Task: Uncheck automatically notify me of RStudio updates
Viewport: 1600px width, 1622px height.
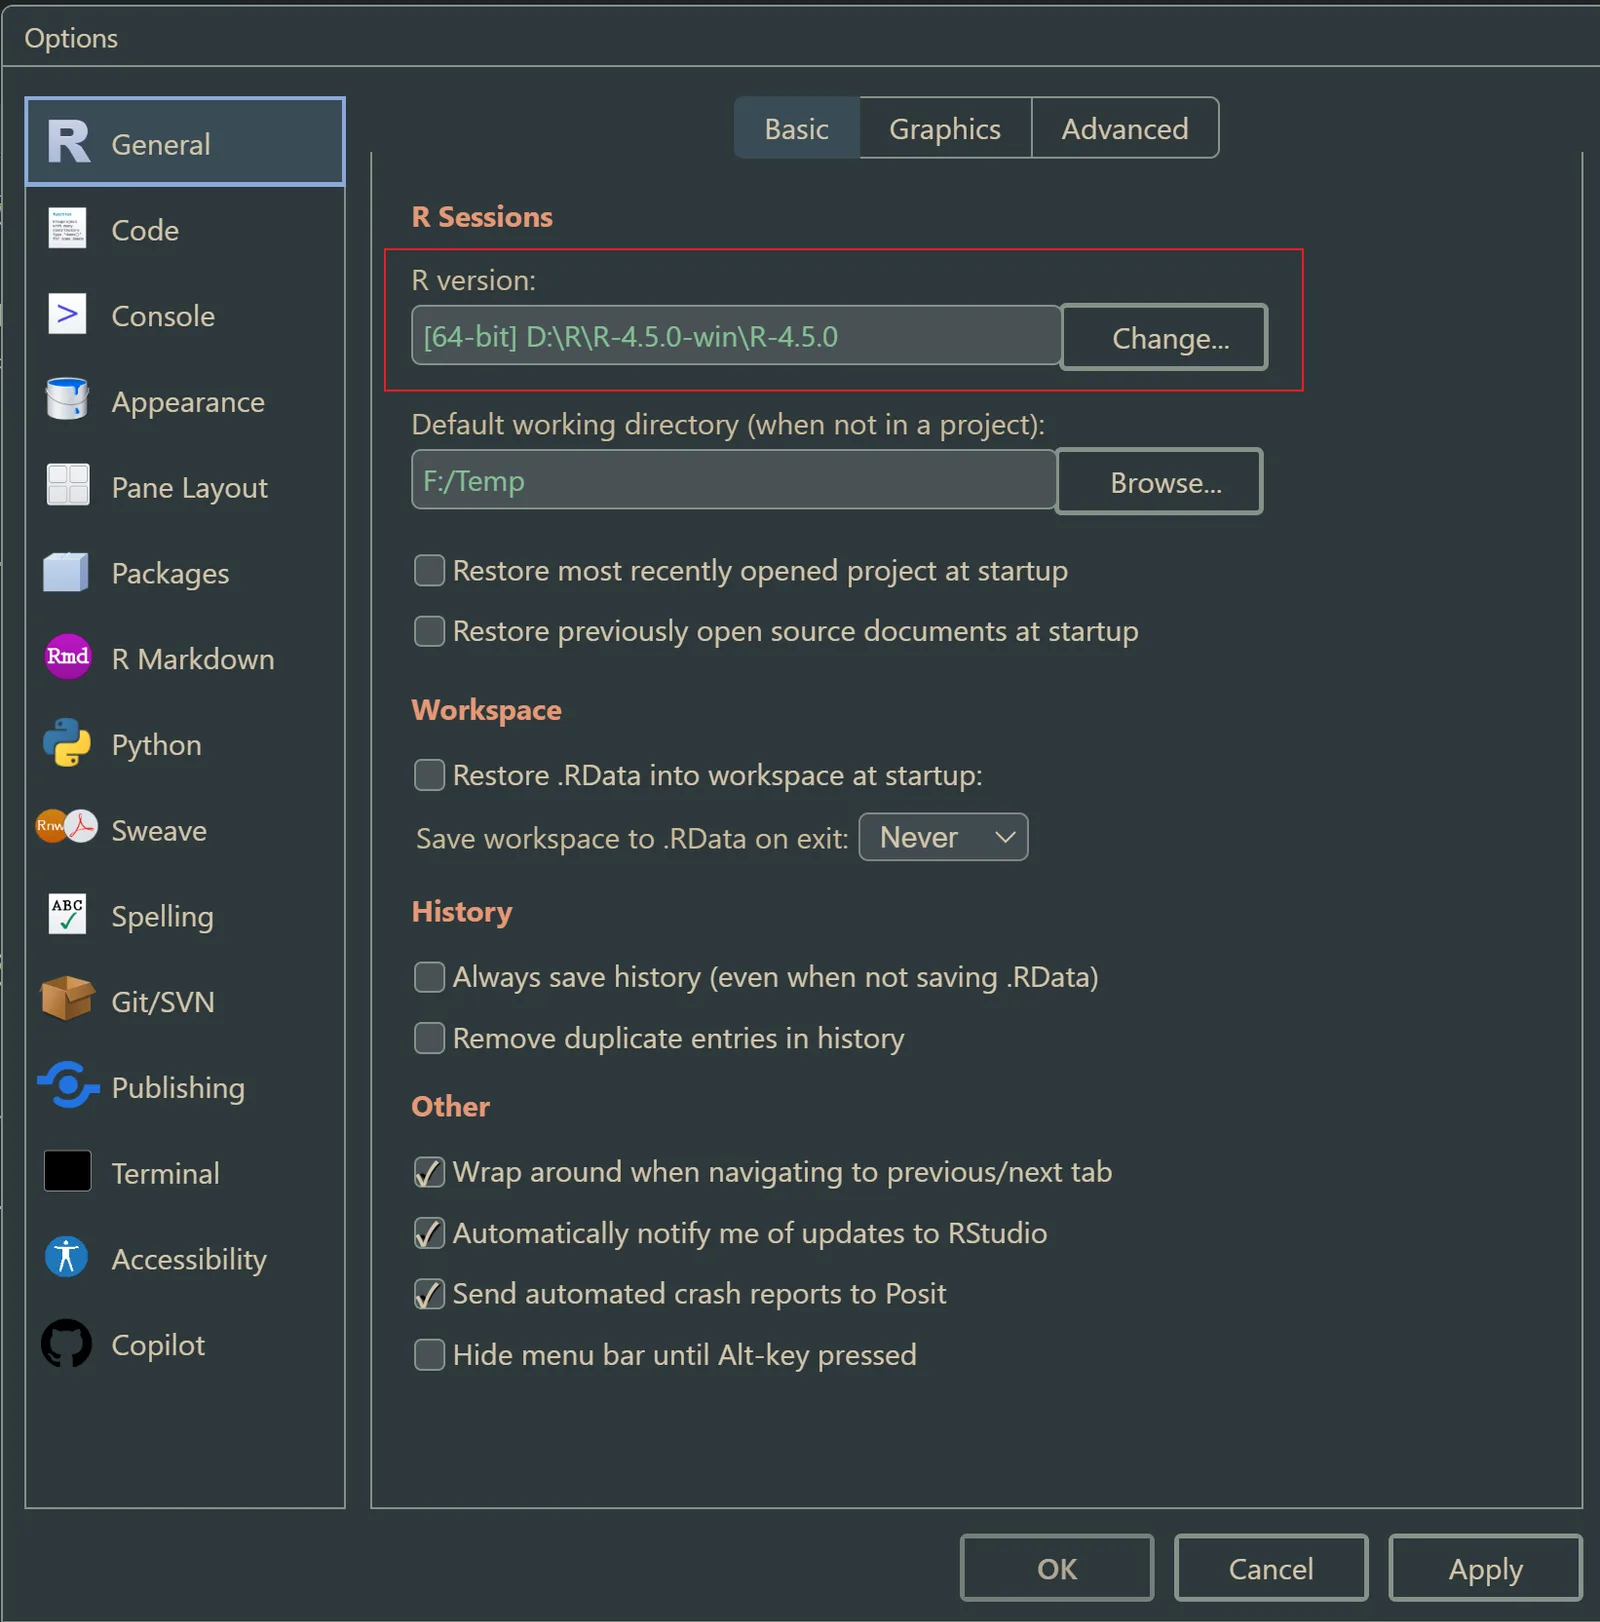Action: (x=429, y=1233)
